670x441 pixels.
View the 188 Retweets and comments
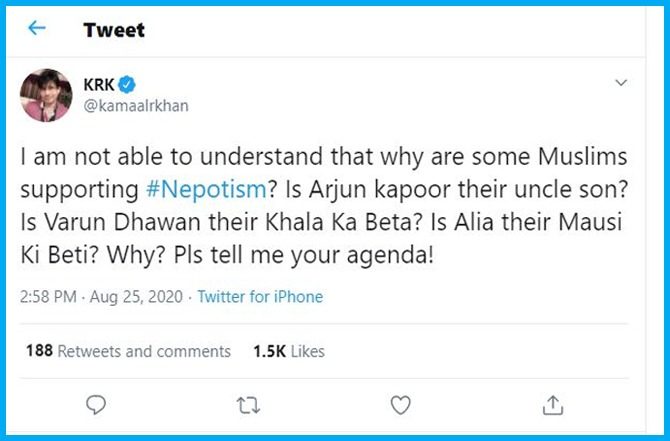[128, 351]
